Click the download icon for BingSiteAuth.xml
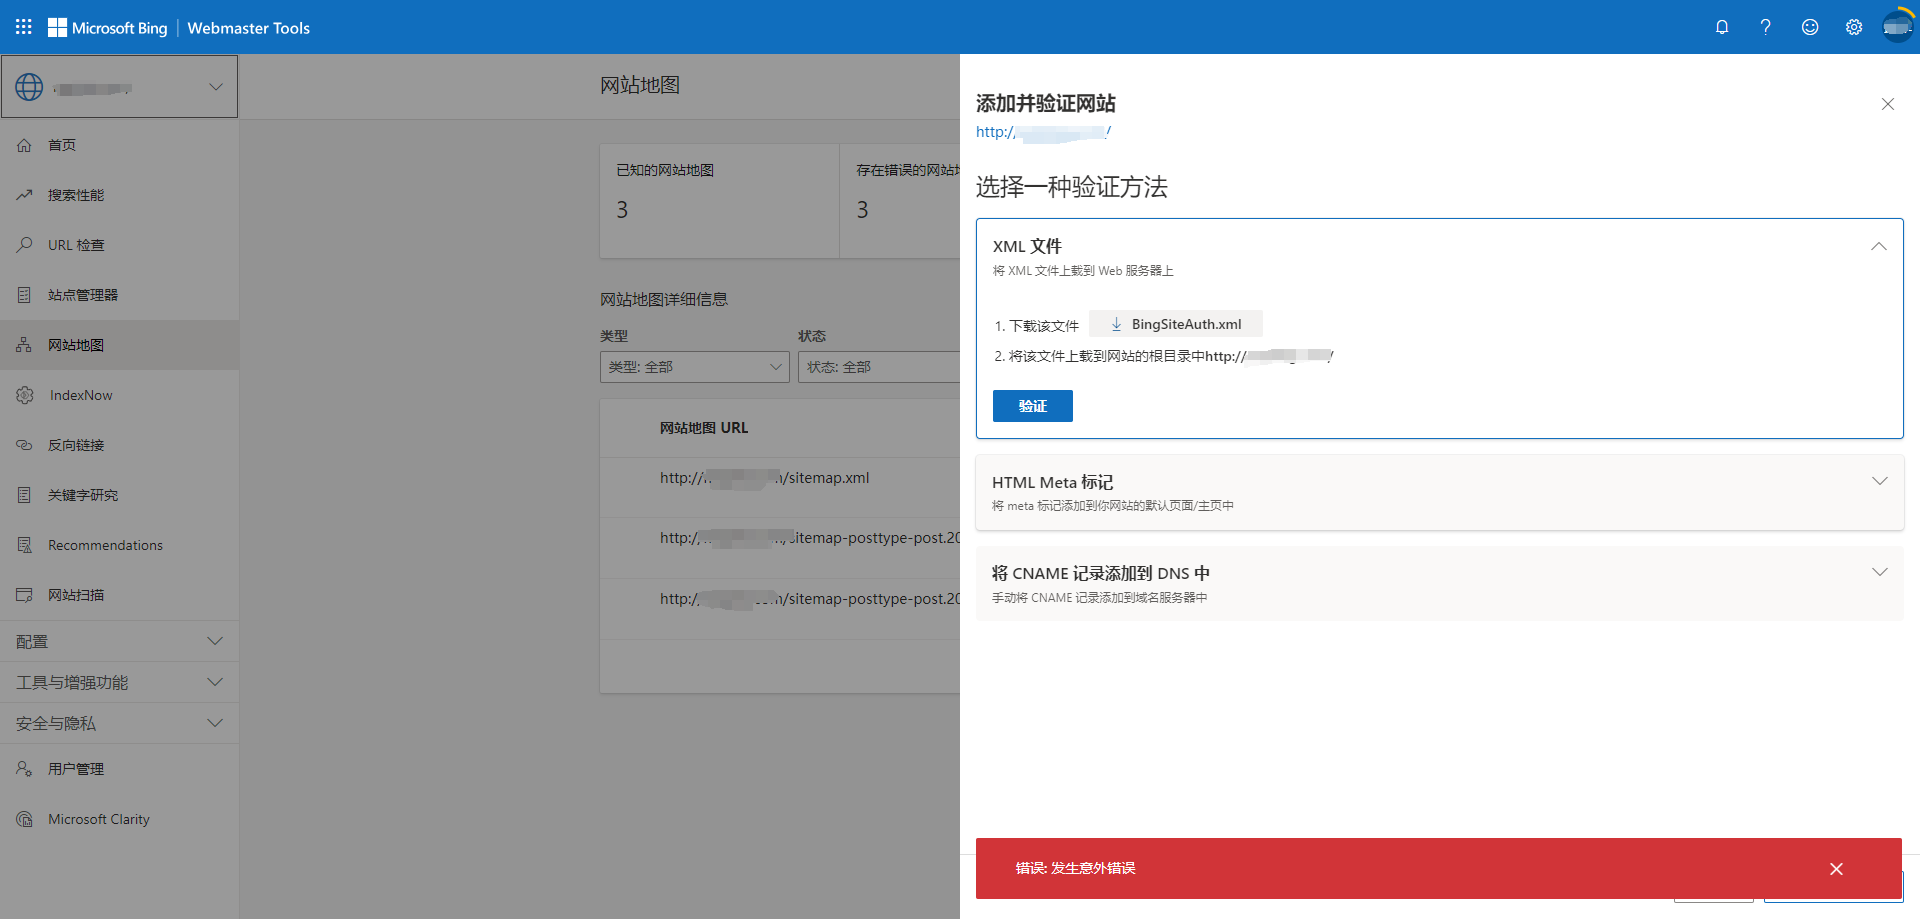 pos(1116,324)
